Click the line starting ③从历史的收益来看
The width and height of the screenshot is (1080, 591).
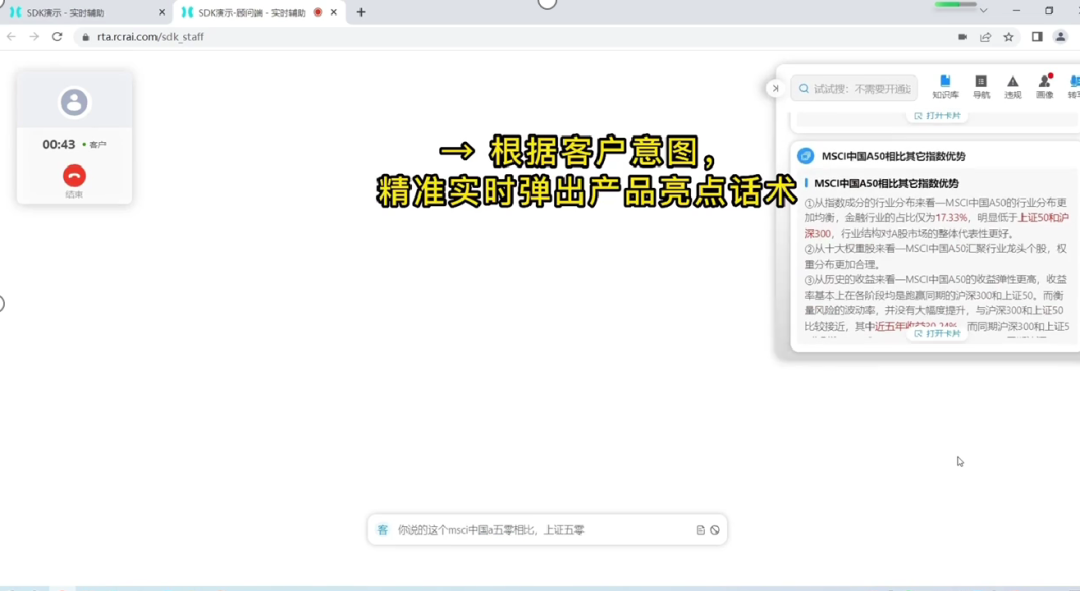click(x=935, y=280)
